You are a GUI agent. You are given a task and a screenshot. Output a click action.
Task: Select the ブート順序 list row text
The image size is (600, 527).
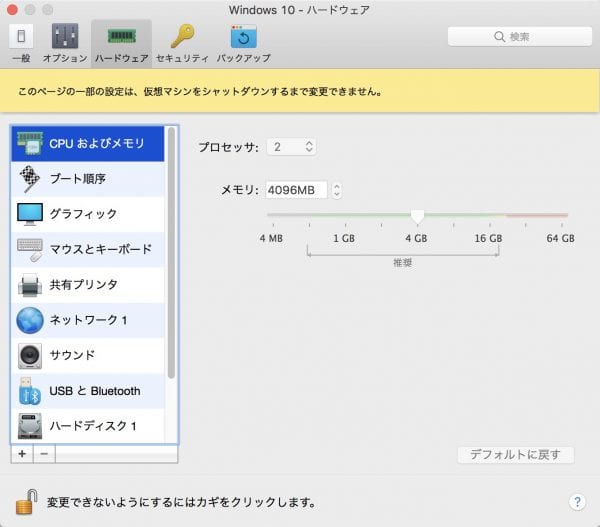[78, 179]
